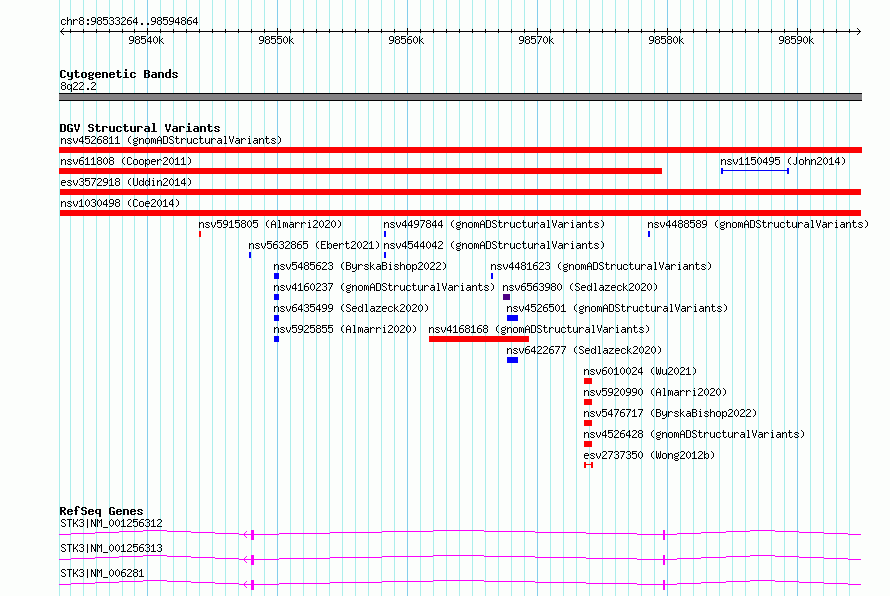Click the blue square under nsv5485623
890x596 pixels.
tap(276, 276)
